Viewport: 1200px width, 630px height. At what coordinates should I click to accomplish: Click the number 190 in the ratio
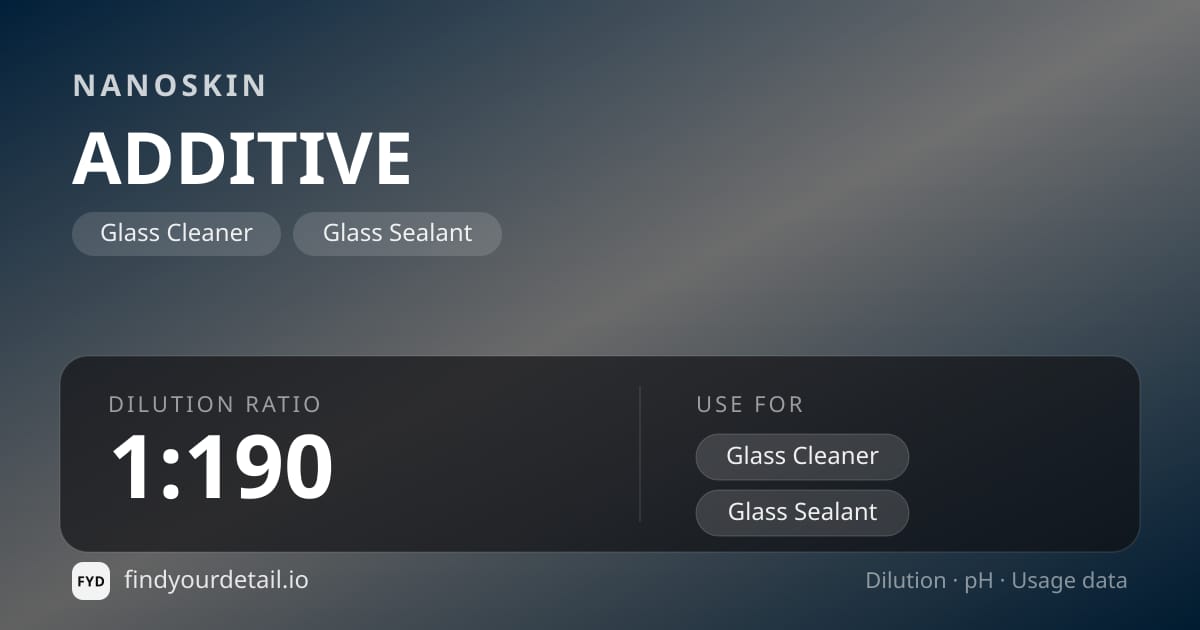coord(260,467)
